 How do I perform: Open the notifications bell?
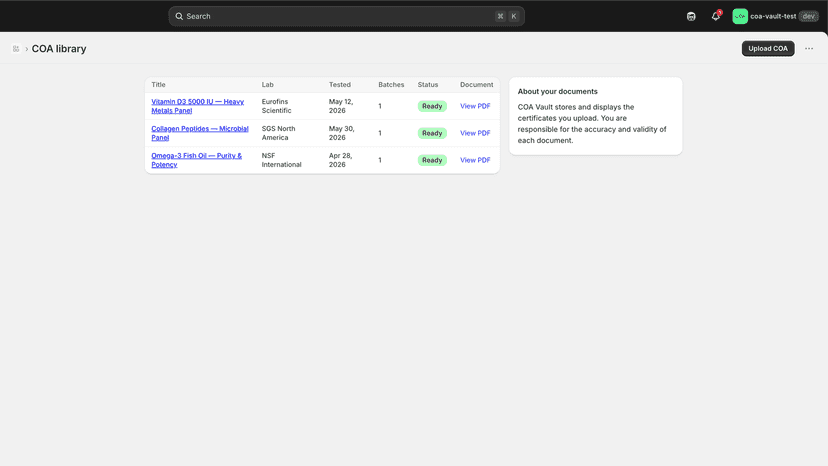(716, 16)
